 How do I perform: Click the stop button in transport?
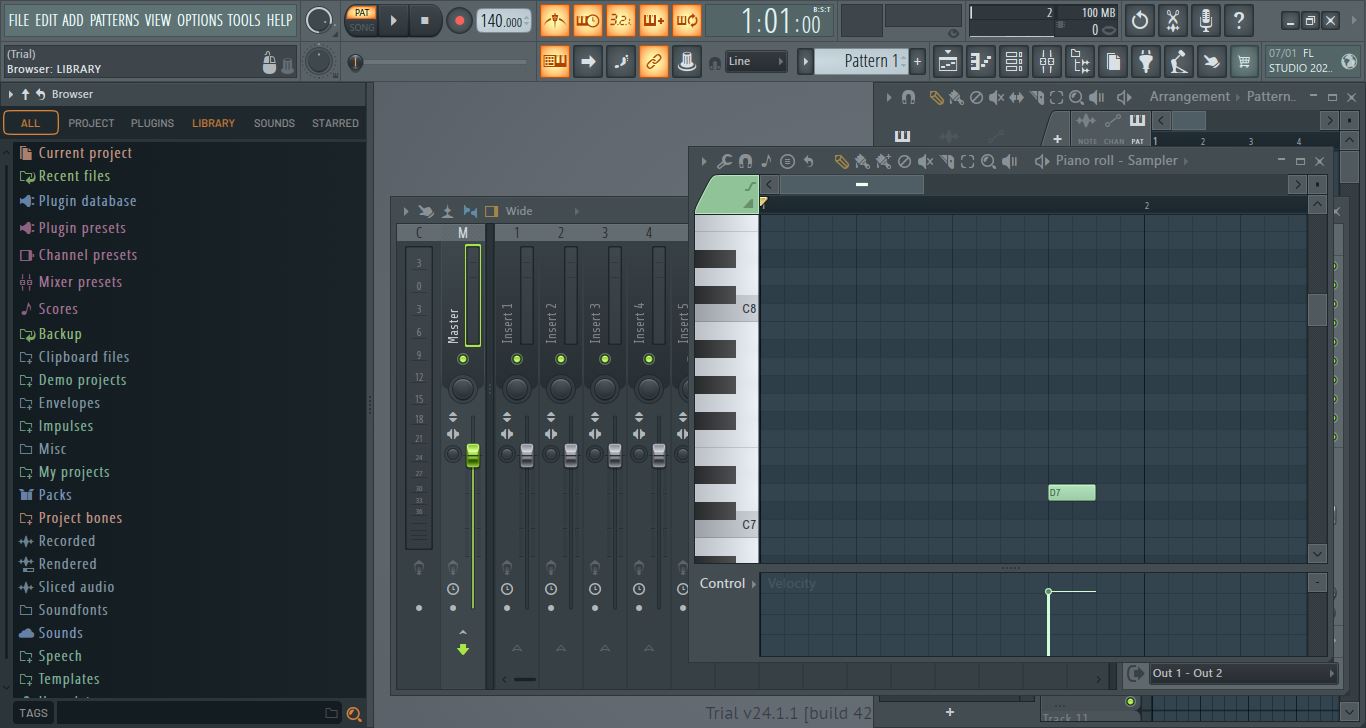[x=424, y=20]
